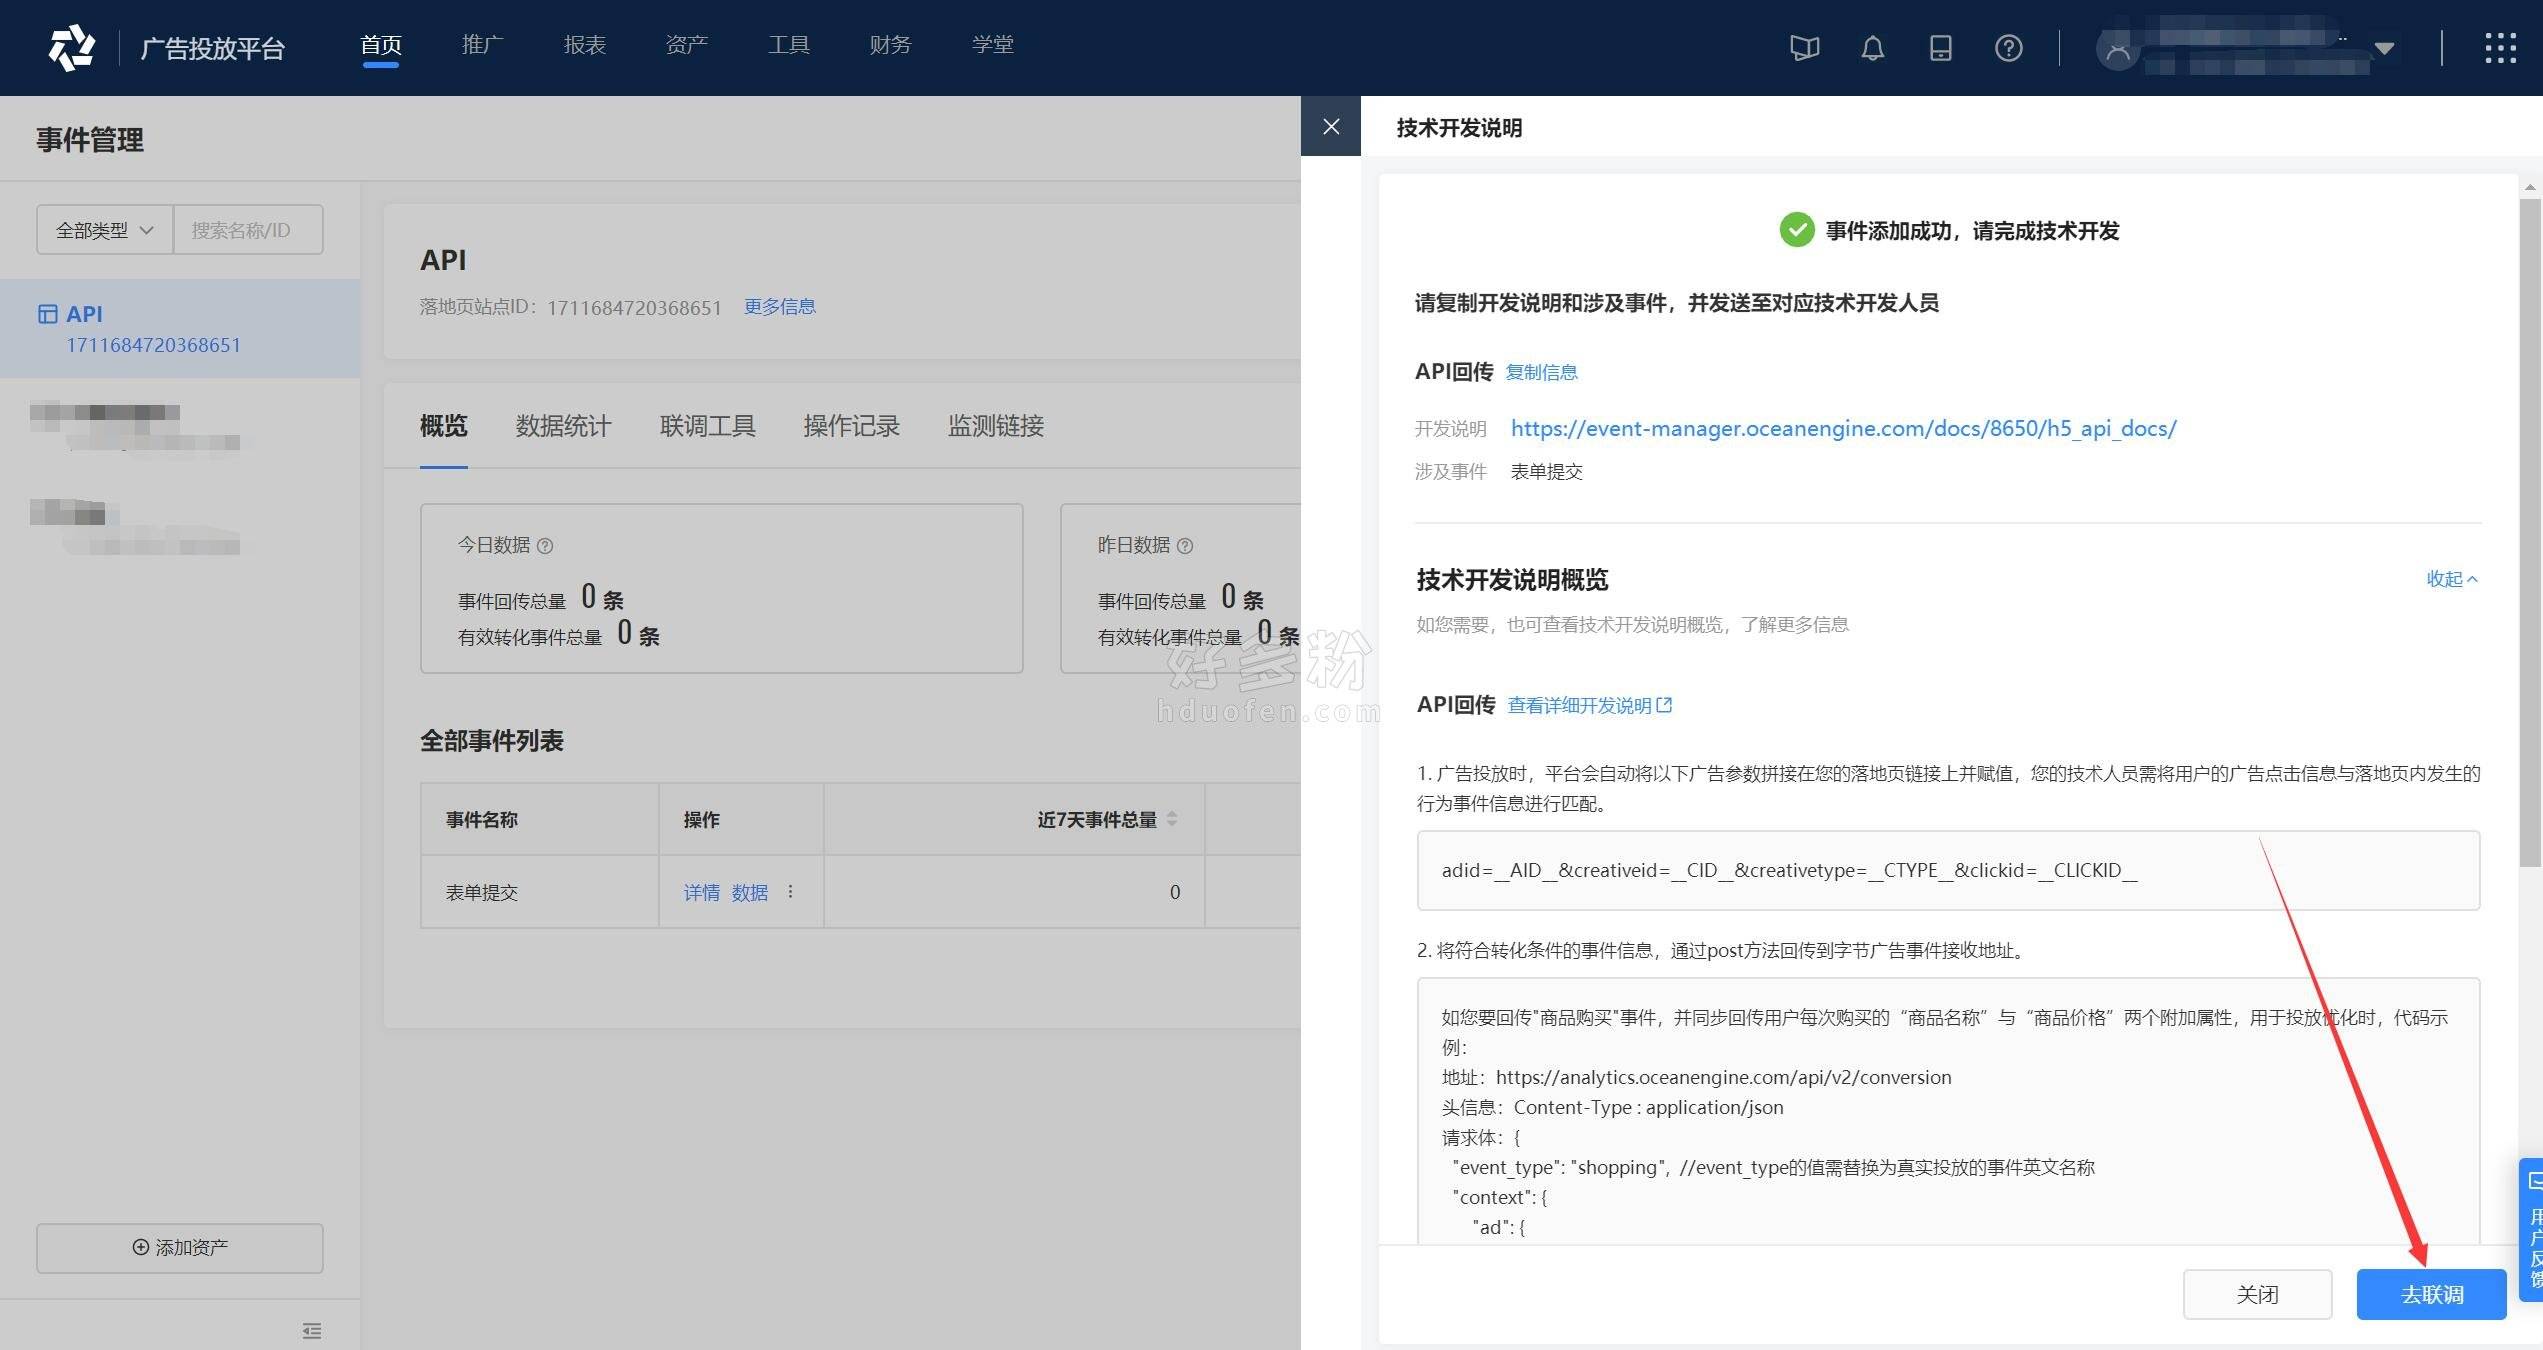Open the 全部类型 type filter dropdown
The image size is (2543, 1350).
pos(103,229)
